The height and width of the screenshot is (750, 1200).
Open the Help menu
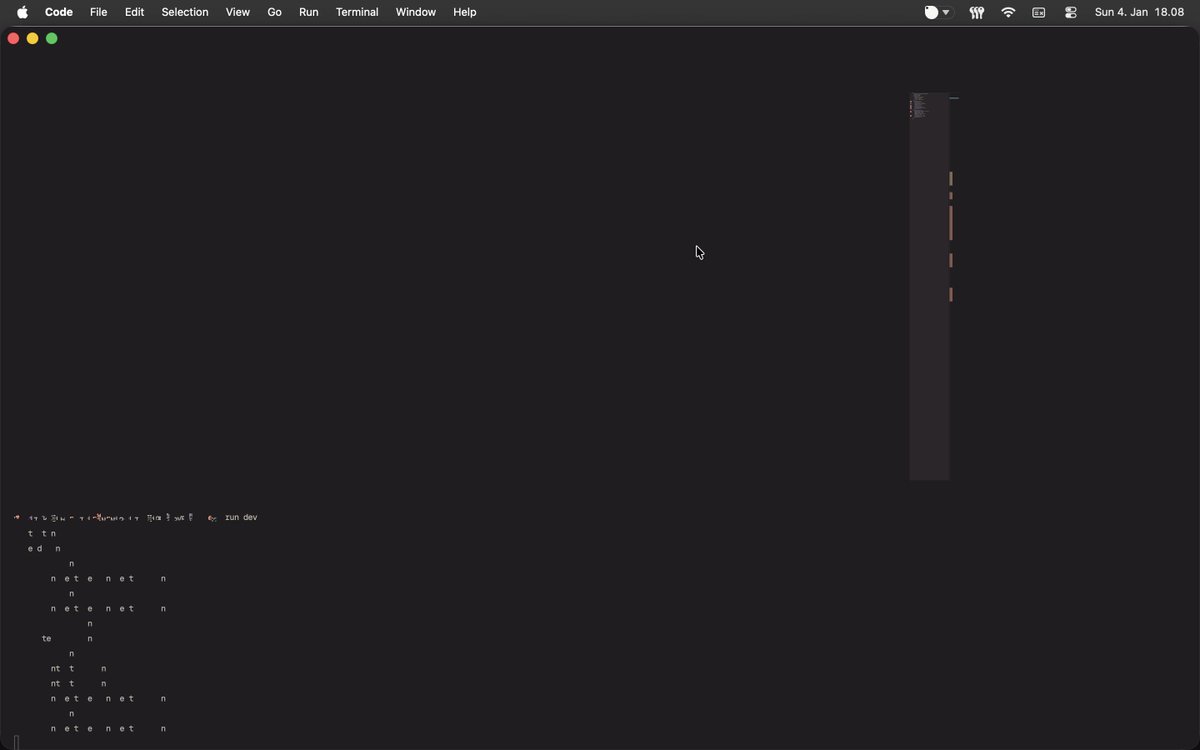pos(465,12)
